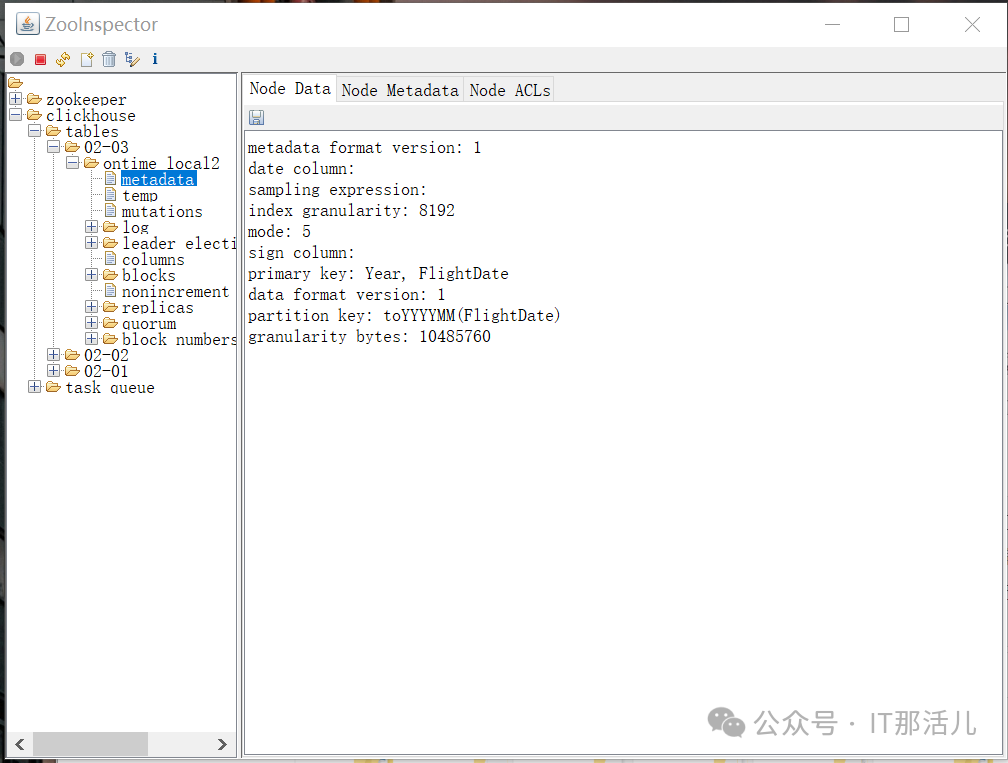Select the task_queue folder label
Viewport: 1008px width, 763px height.
[110, 387]
